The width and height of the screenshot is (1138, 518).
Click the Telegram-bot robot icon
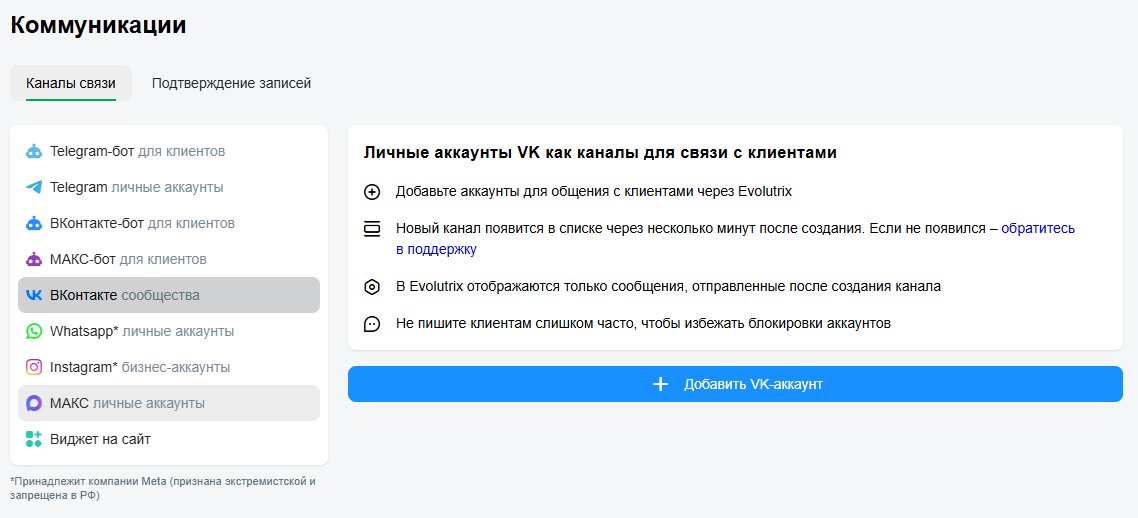(34, 151)
